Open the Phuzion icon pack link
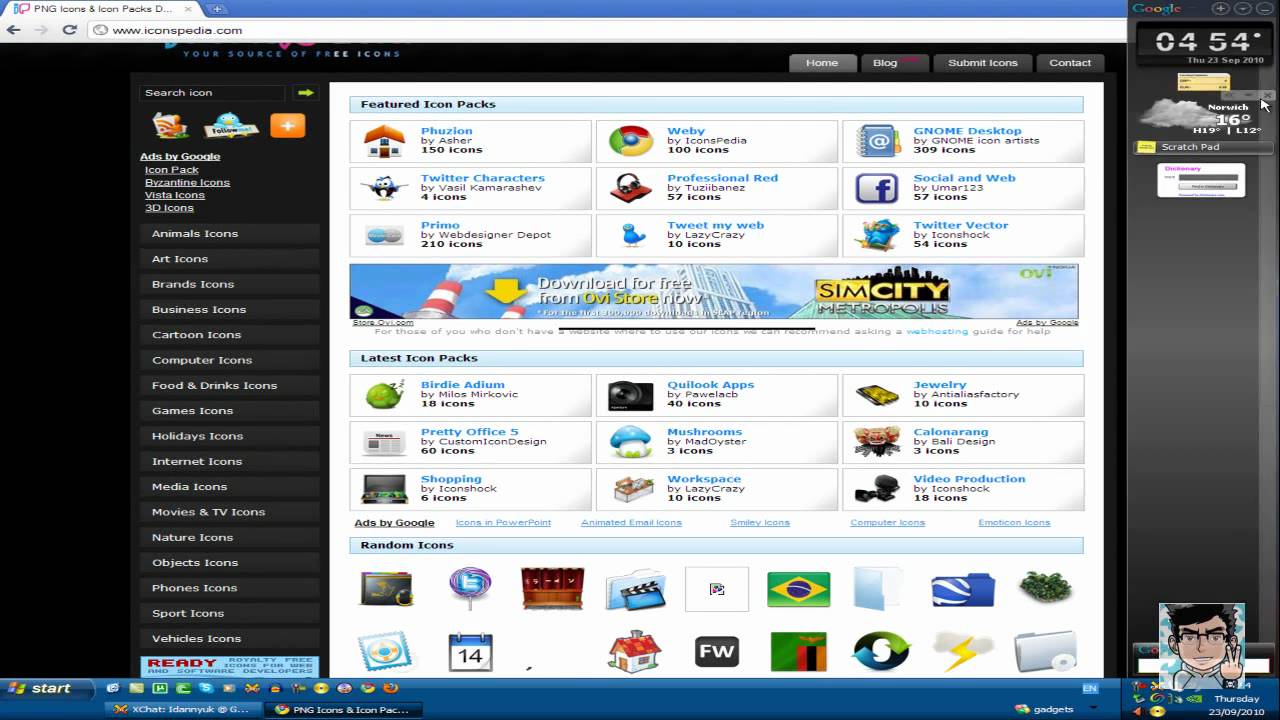 pos(446,131)
